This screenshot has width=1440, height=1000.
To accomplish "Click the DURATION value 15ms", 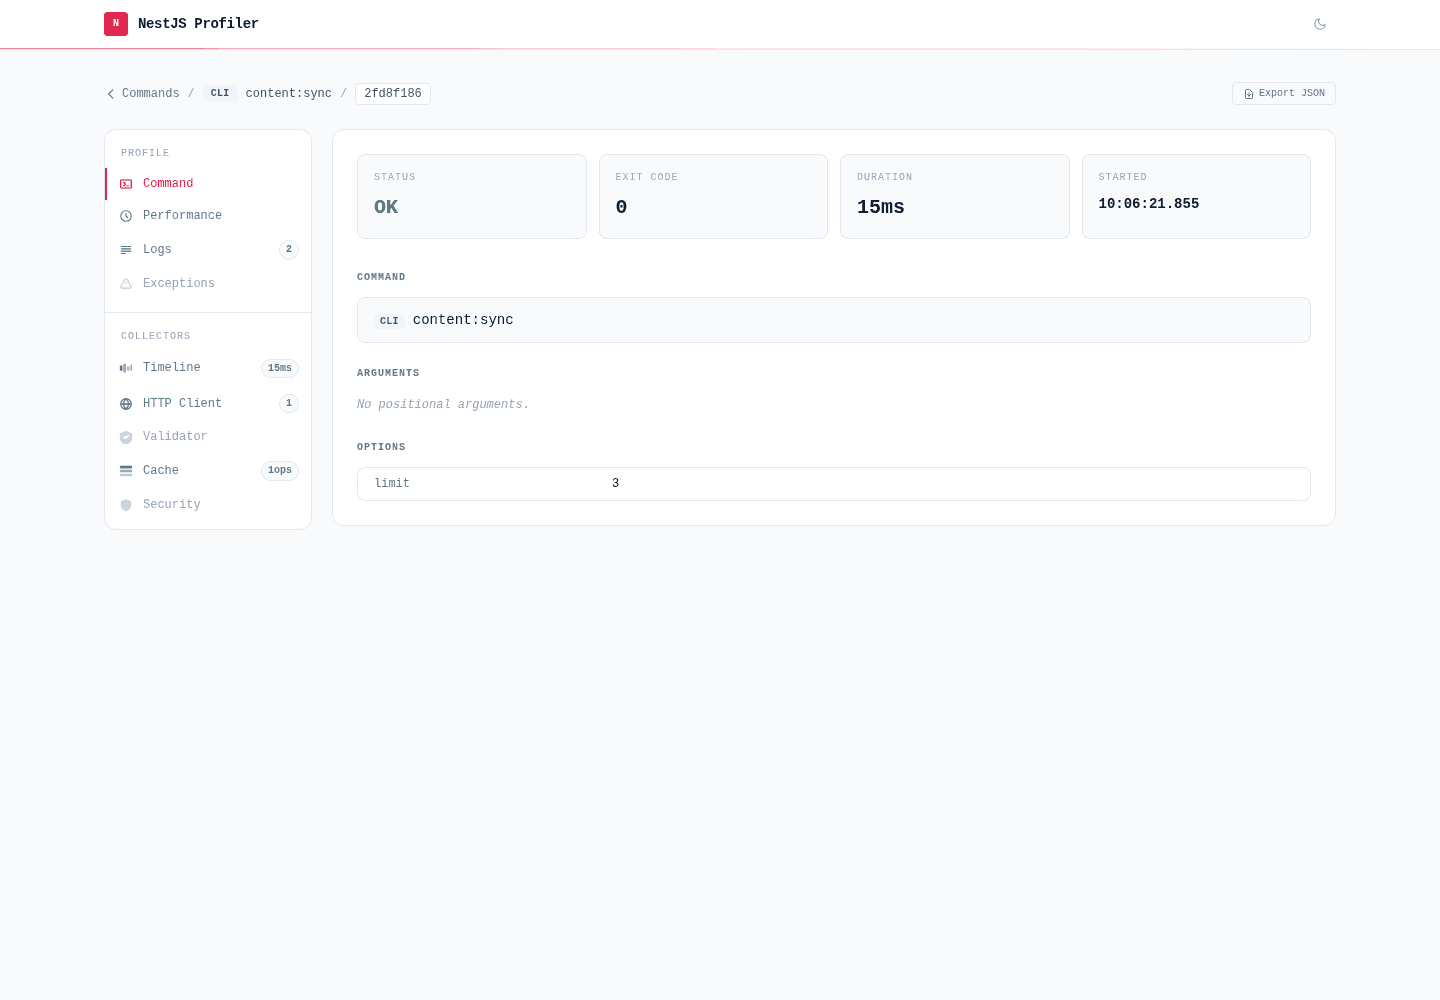I will 881,207.
